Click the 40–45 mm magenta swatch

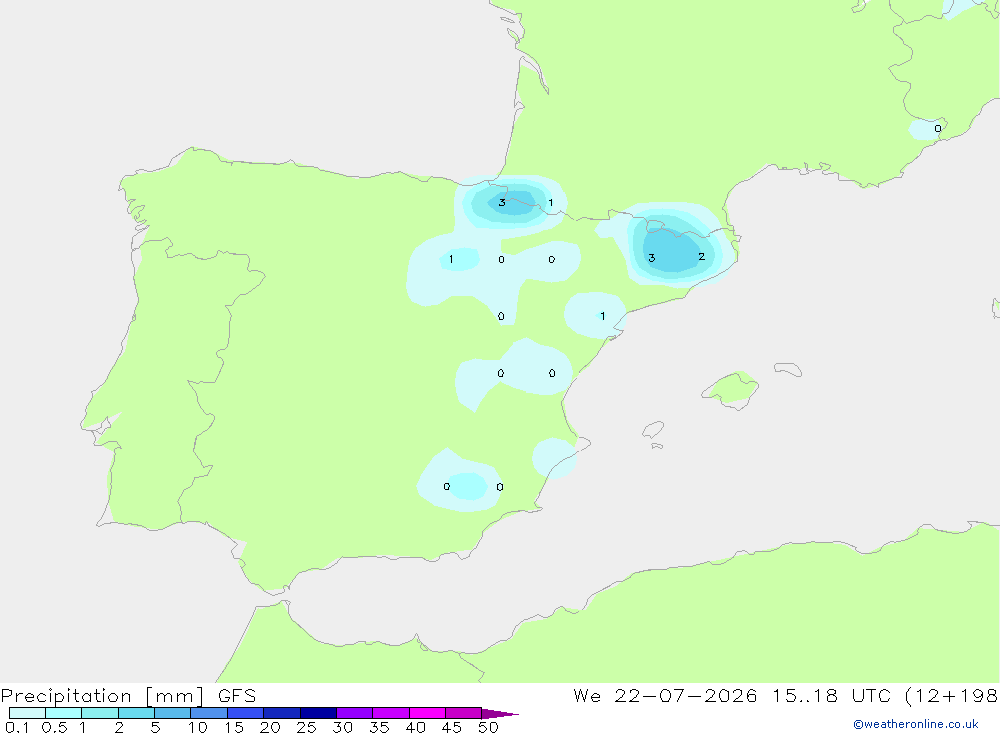click(427, 713)
